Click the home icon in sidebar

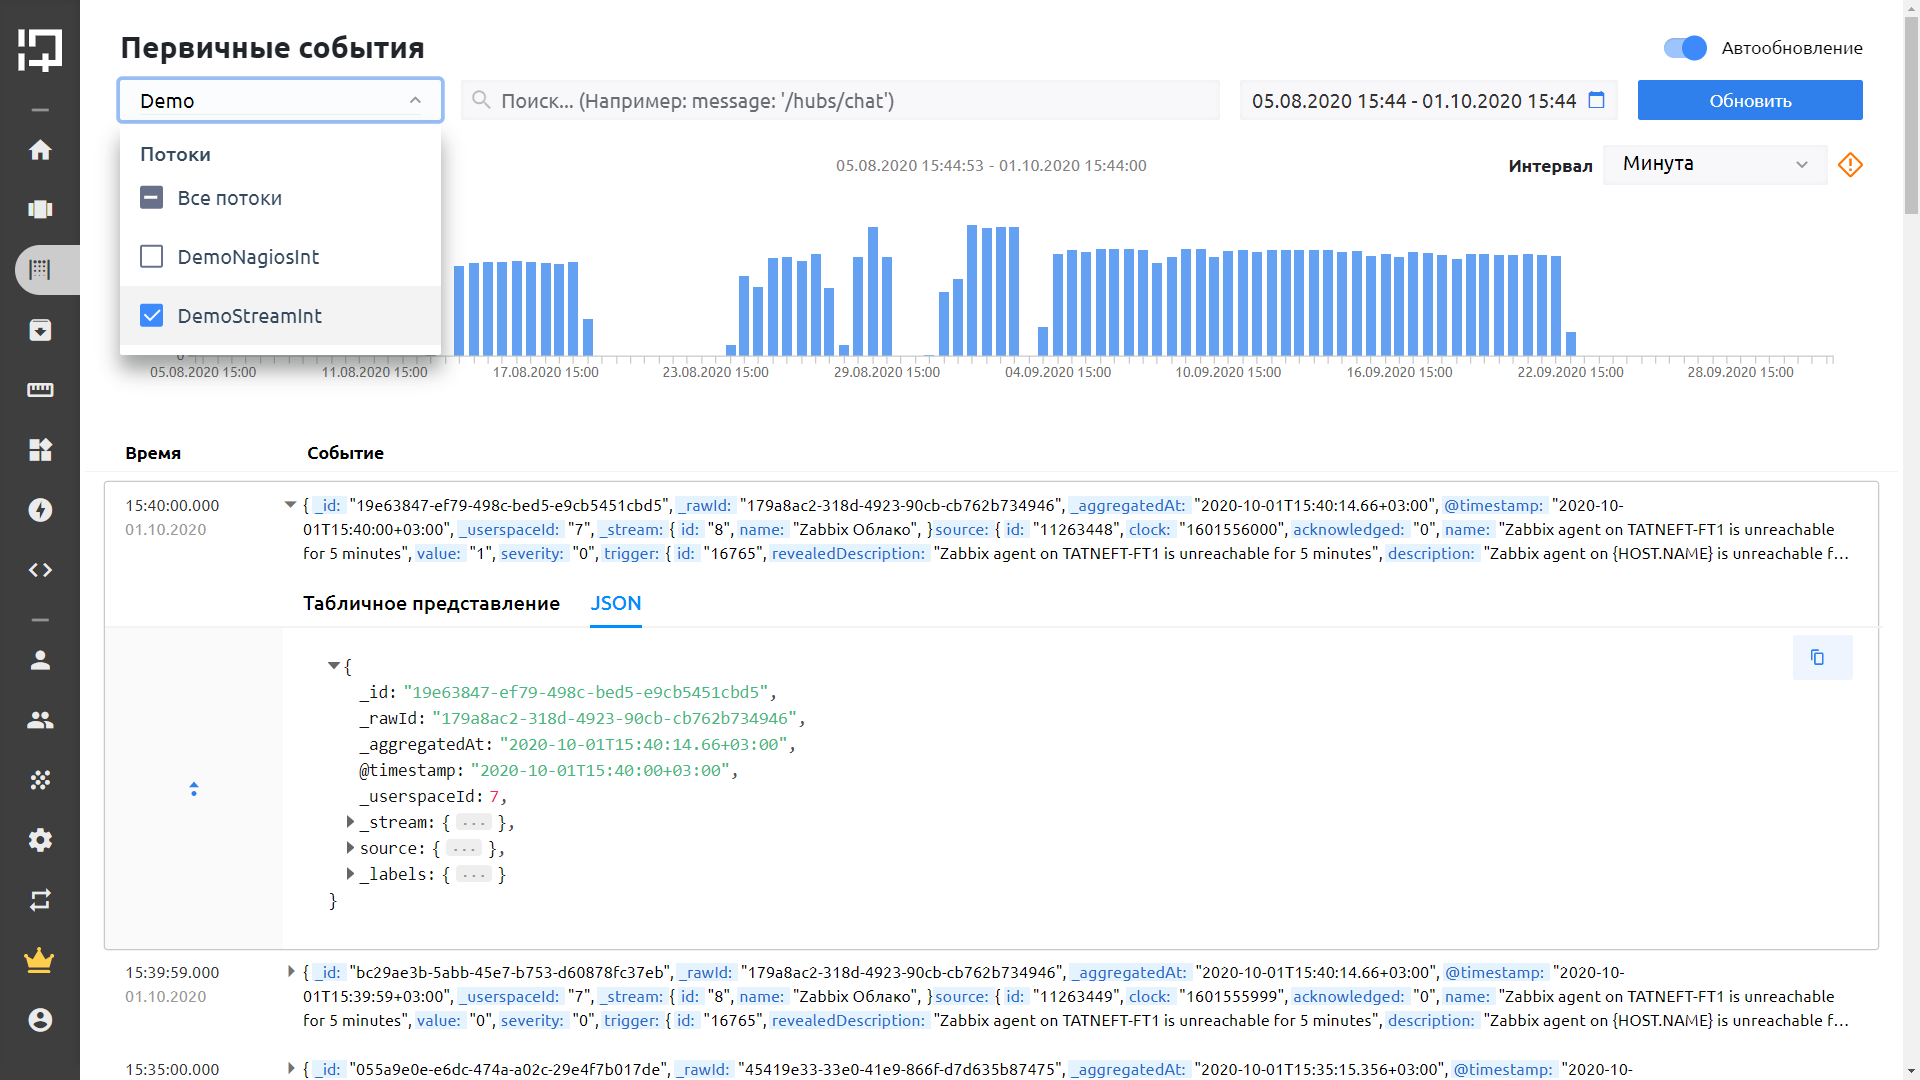(x=40, y=150)
